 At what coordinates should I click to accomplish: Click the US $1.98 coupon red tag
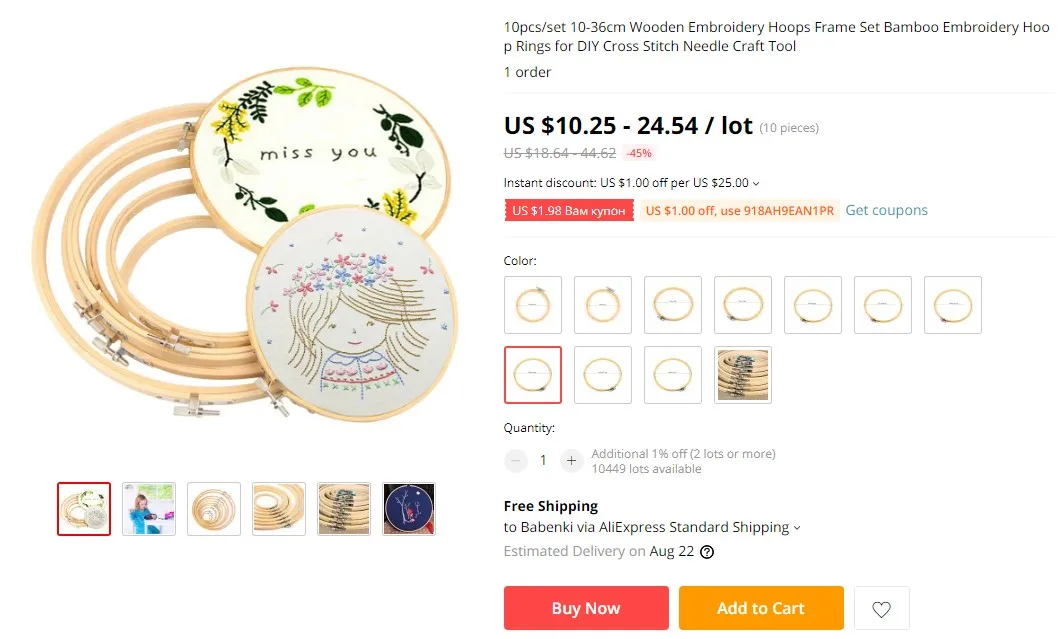[569, 210]
